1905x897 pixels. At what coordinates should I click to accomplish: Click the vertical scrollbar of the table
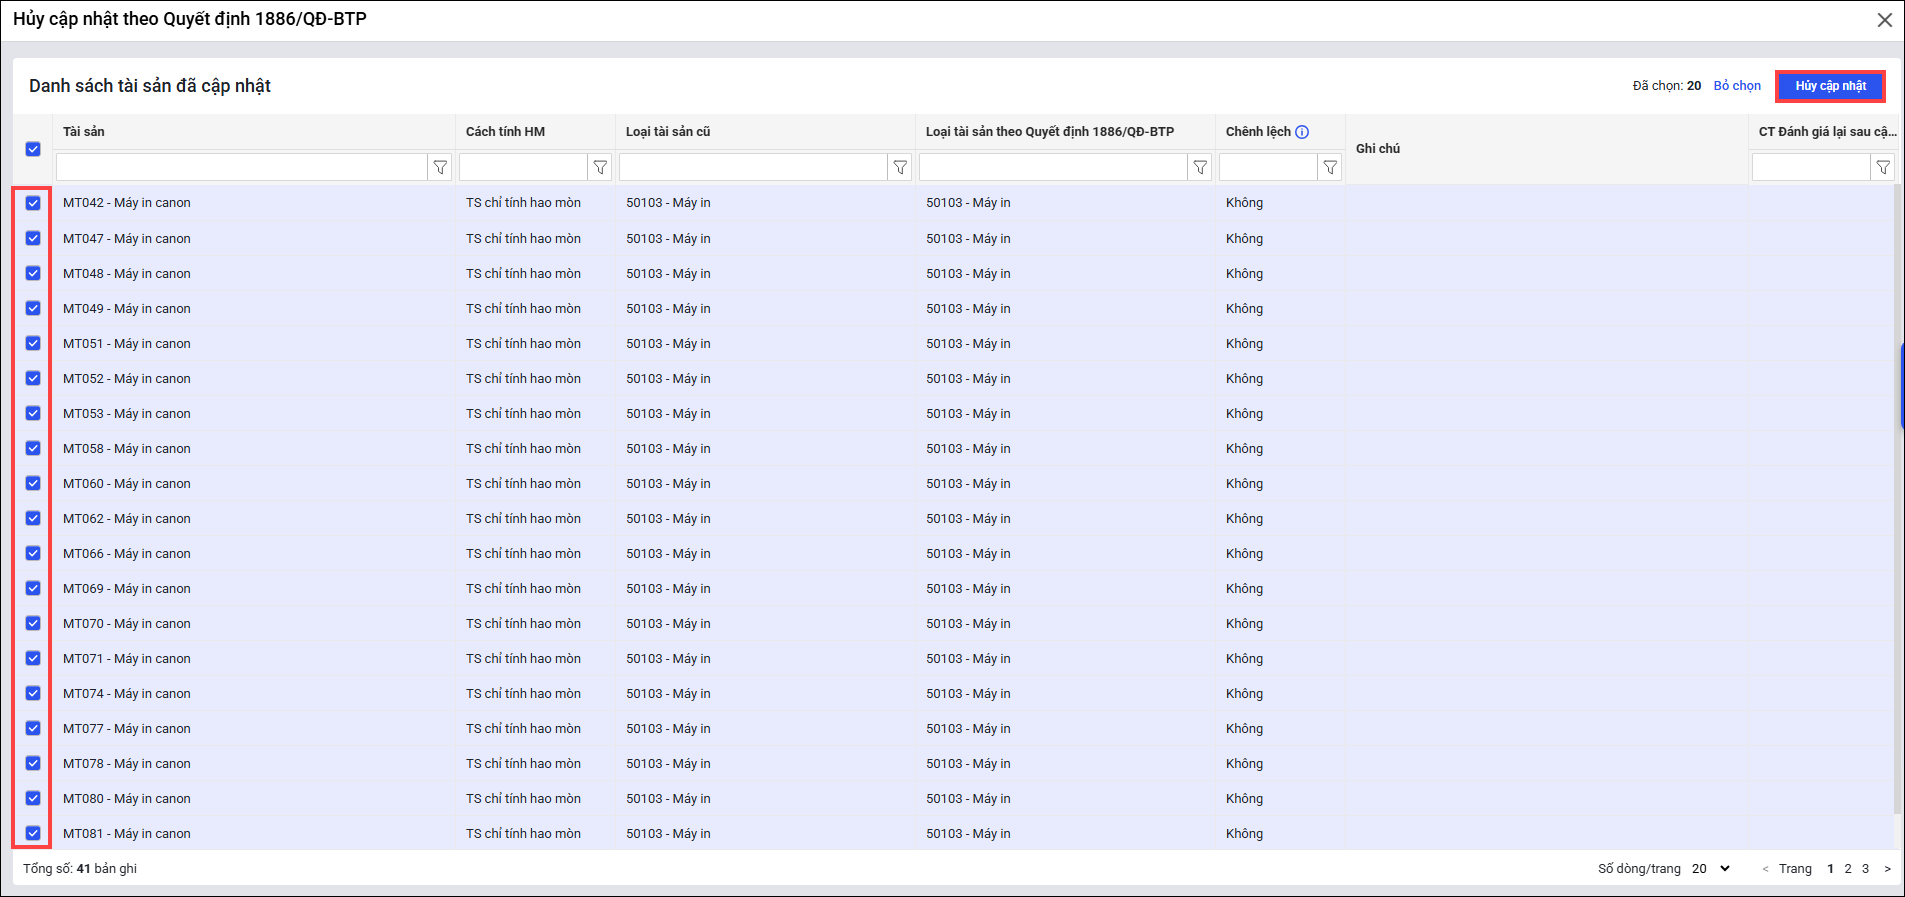coord(1897,500)
